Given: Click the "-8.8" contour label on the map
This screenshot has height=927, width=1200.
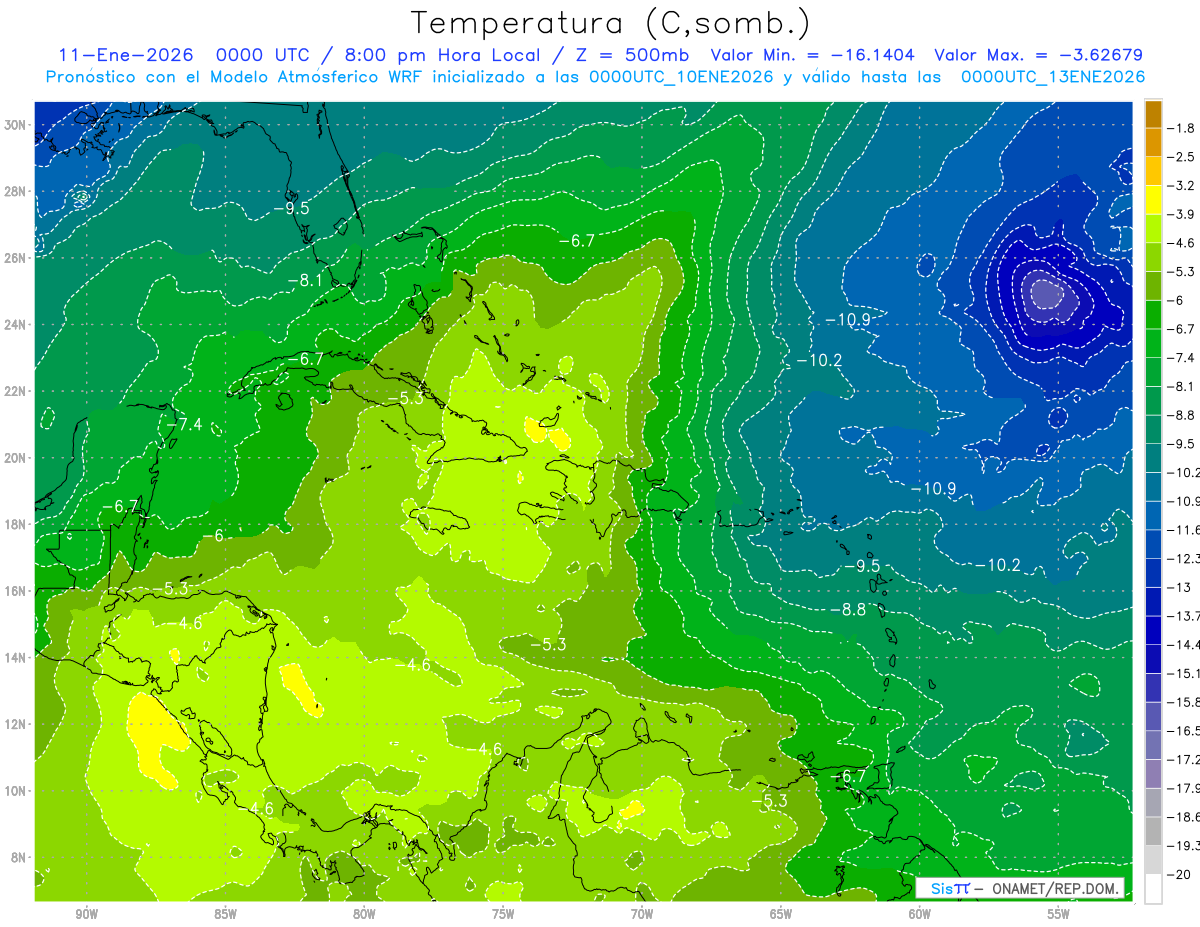Looking at the screenshot, I should (849, 609).
